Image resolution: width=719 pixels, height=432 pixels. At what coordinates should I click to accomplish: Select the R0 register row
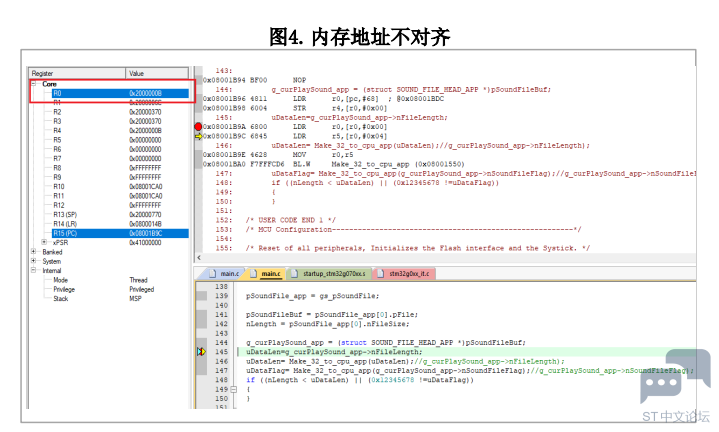pos(121,93)
